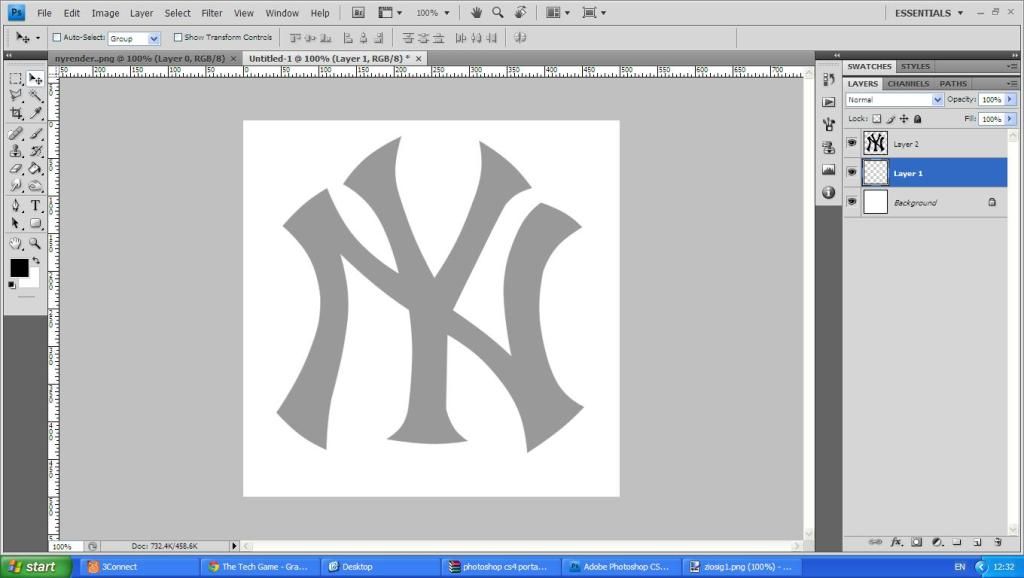Image resolution: width=1024 pixels, height=578 pixels.
Task: Launch Adobe Bridge from the top bar
Action: [x=358, y=12]
